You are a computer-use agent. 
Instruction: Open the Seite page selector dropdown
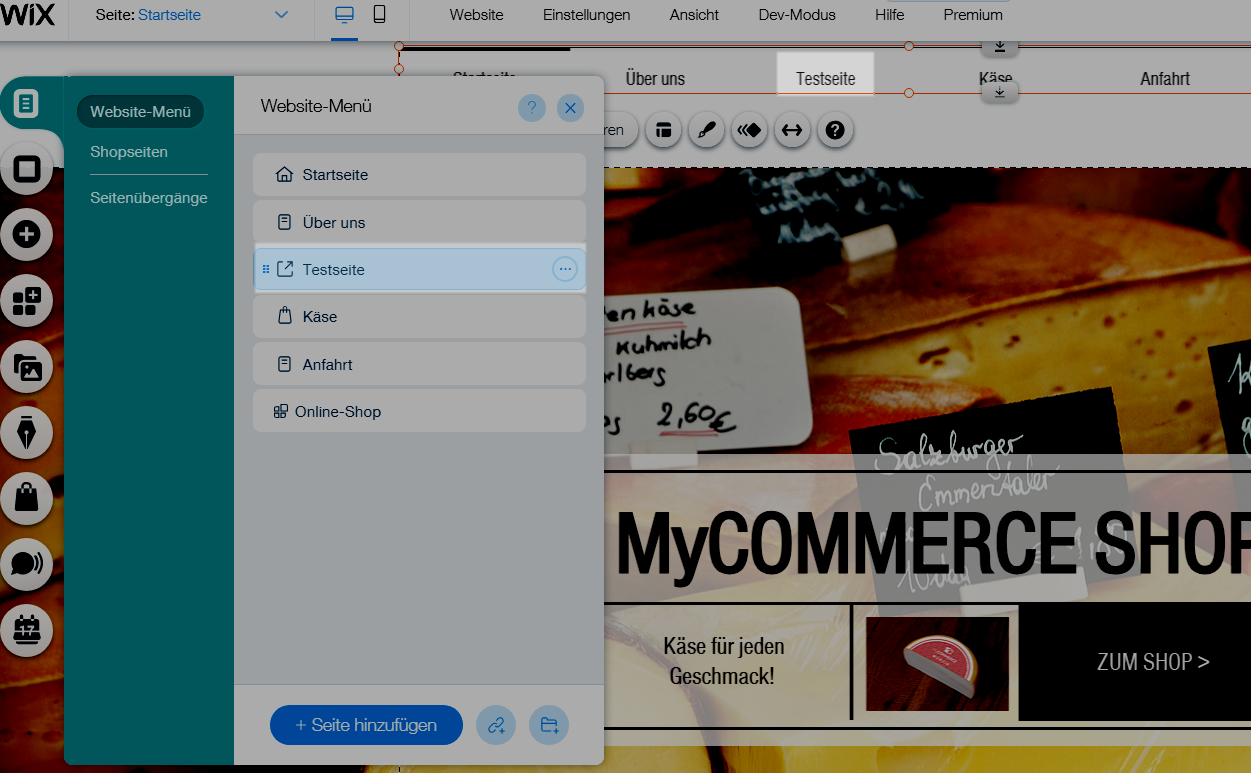tap(192, 15)
